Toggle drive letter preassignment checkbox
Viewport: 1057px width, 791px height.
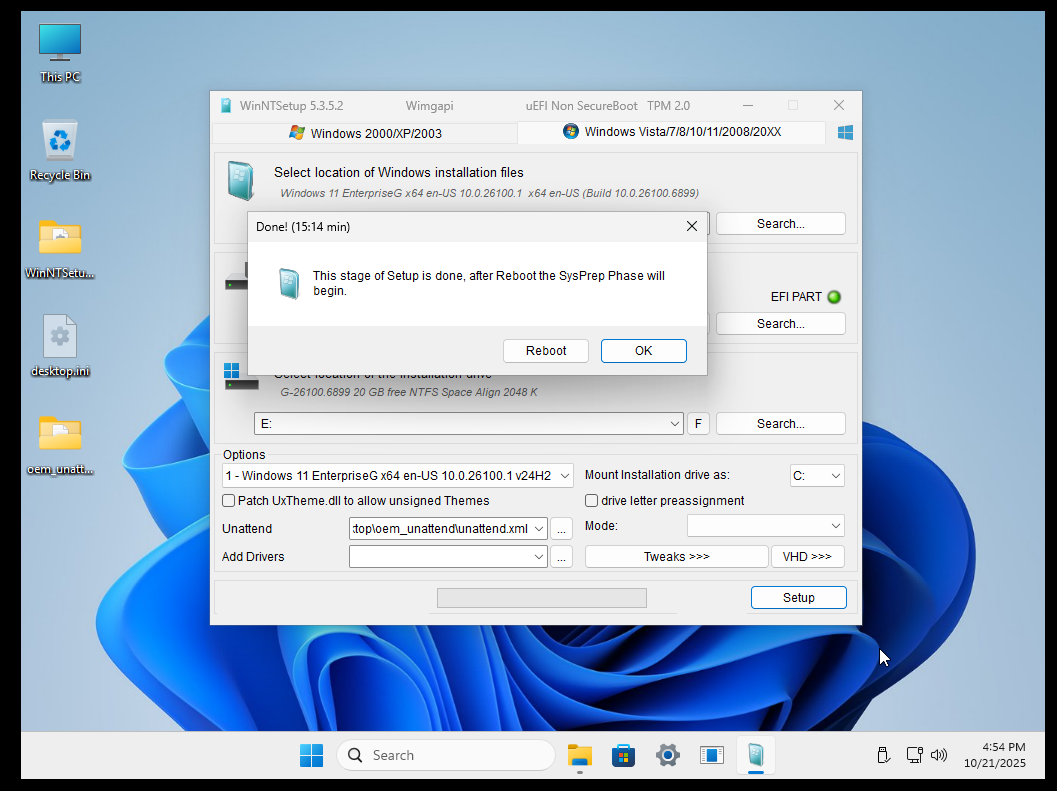pos(591,500)
